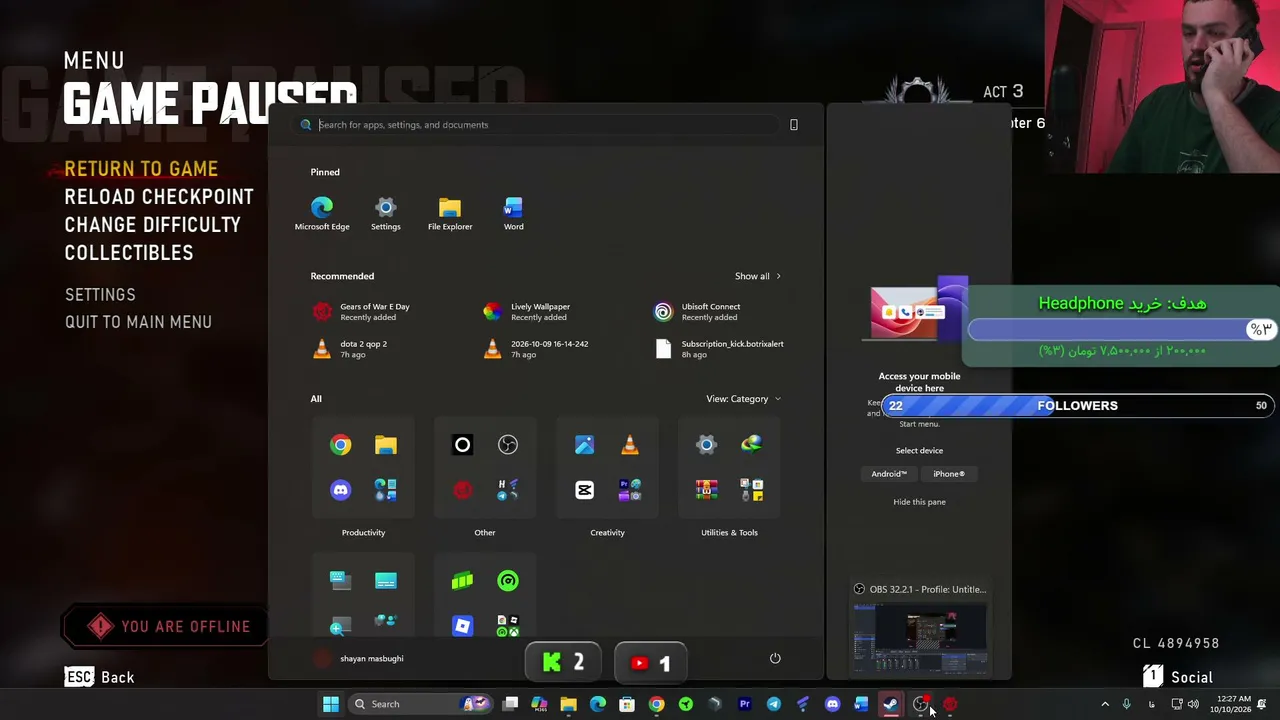Screen dimensions: 1280x720
Task: Open WinRAR in Utilities & Tools group
Action: click(707, 490)
